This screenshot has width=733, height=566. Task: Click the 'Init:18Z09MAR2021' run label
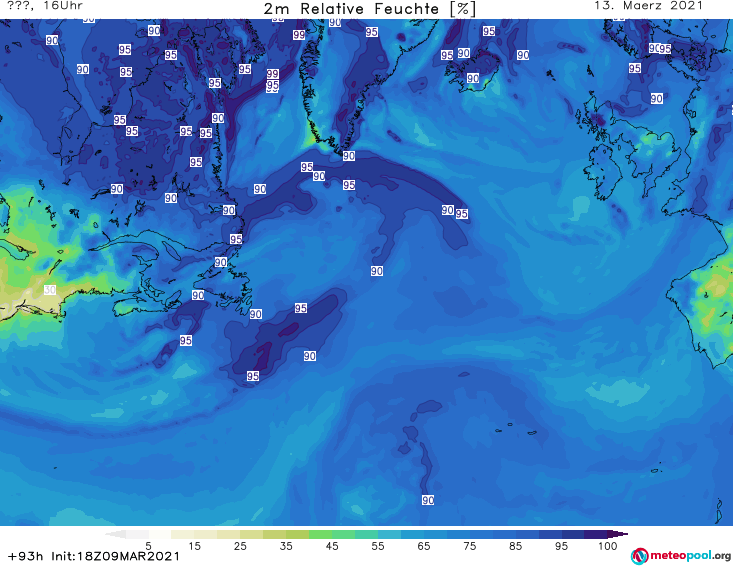click(115, 556)
